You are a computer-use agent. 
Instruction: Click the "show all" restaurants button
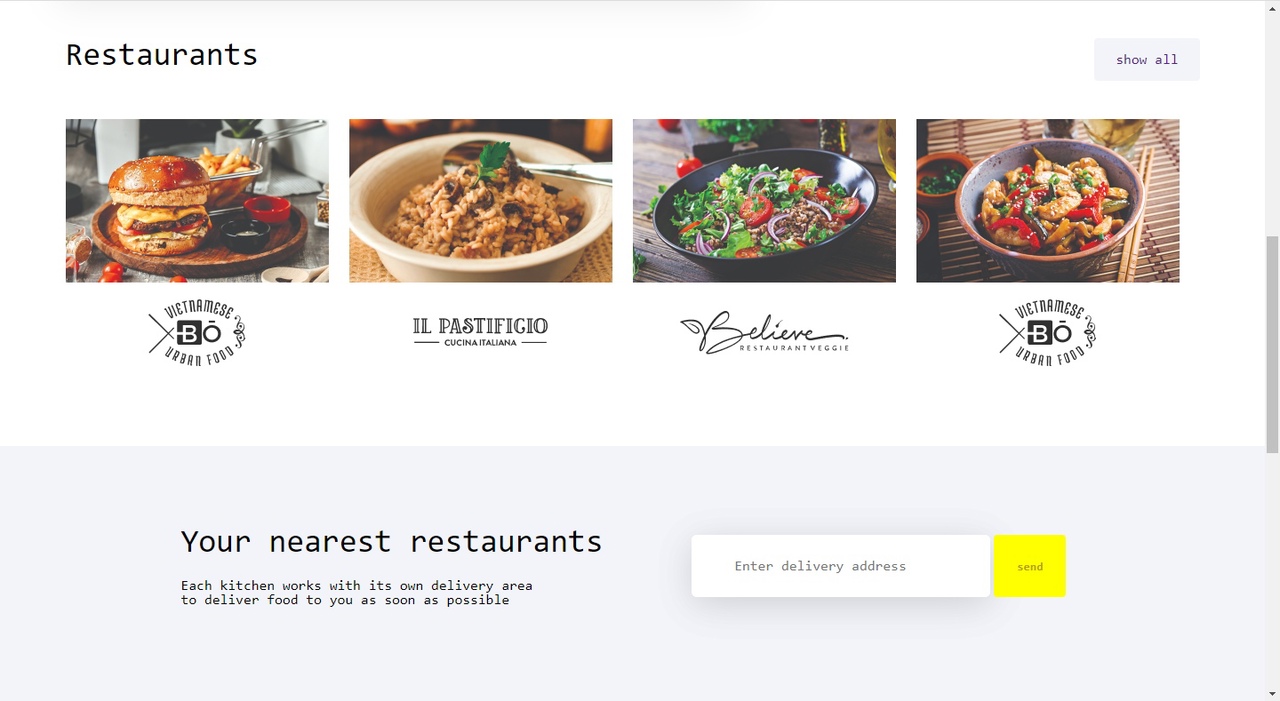(x=1146, y=60)
